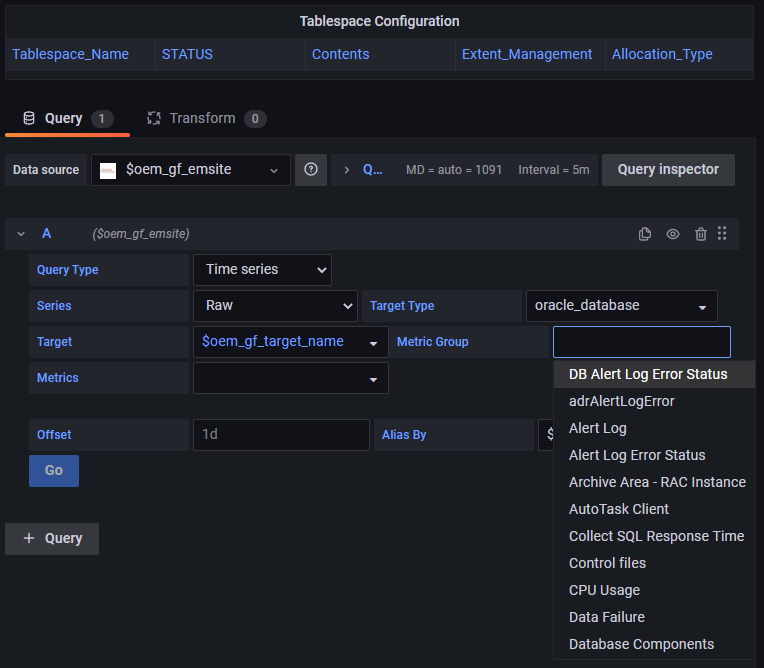Open the Series Raw dropdown

pyautogui.click(x=275, y=305)
